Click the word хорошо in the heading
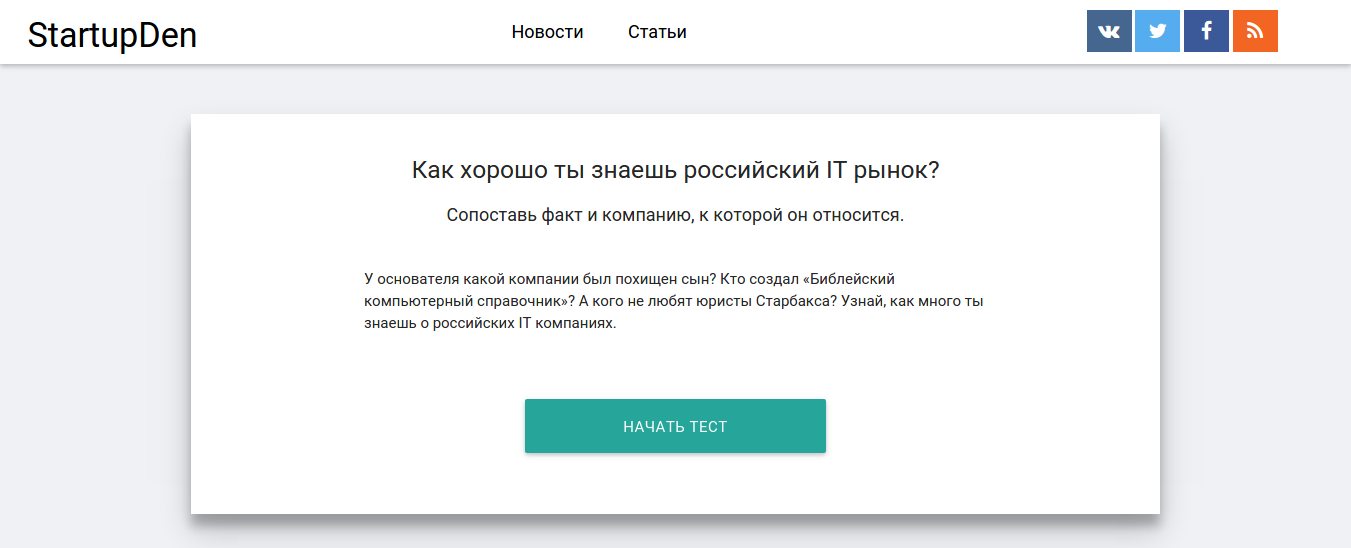1351x548 pixels. pyautogui.click(x=502, y=170)
